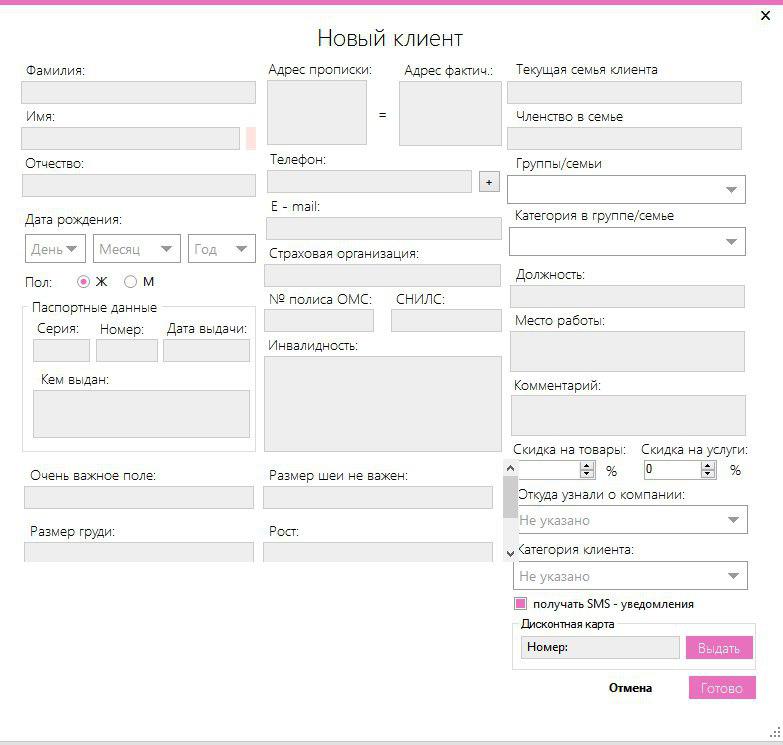Decrease Скидка на услуги value
The width and height of the screenshot is (783, 745).
pyautogui.click(x=708, y=474)
